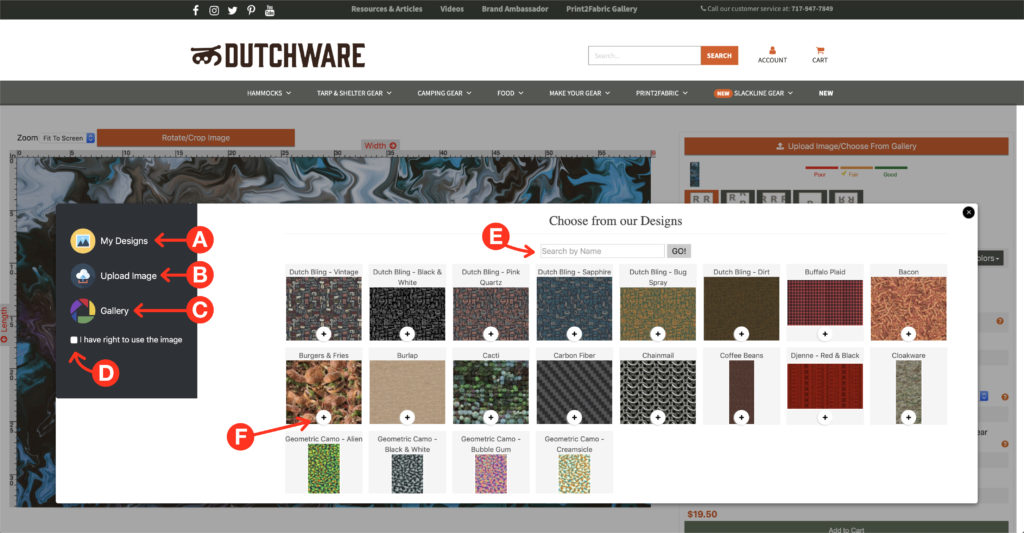Image resolution: width=1024 pixels, height=533 pixels.
Task: Expand the Slackline Gear menu
Action: point(754,93)
